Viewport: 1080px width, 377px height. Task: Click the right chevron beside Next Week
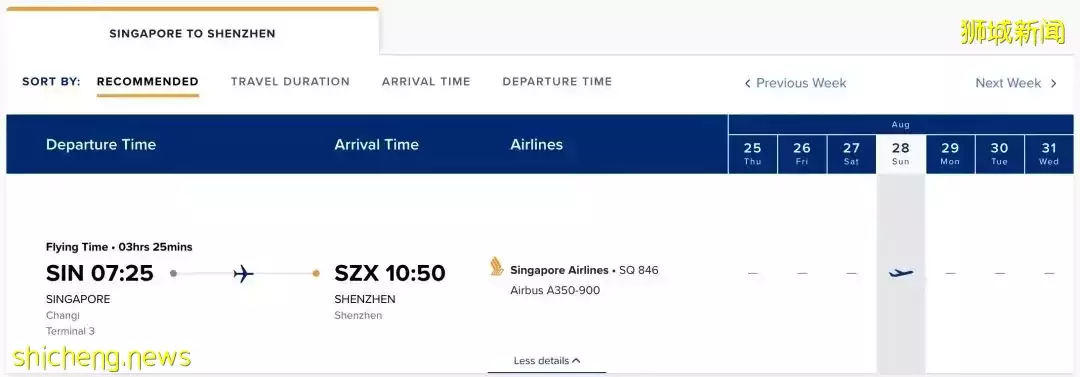pos(1053,83)
